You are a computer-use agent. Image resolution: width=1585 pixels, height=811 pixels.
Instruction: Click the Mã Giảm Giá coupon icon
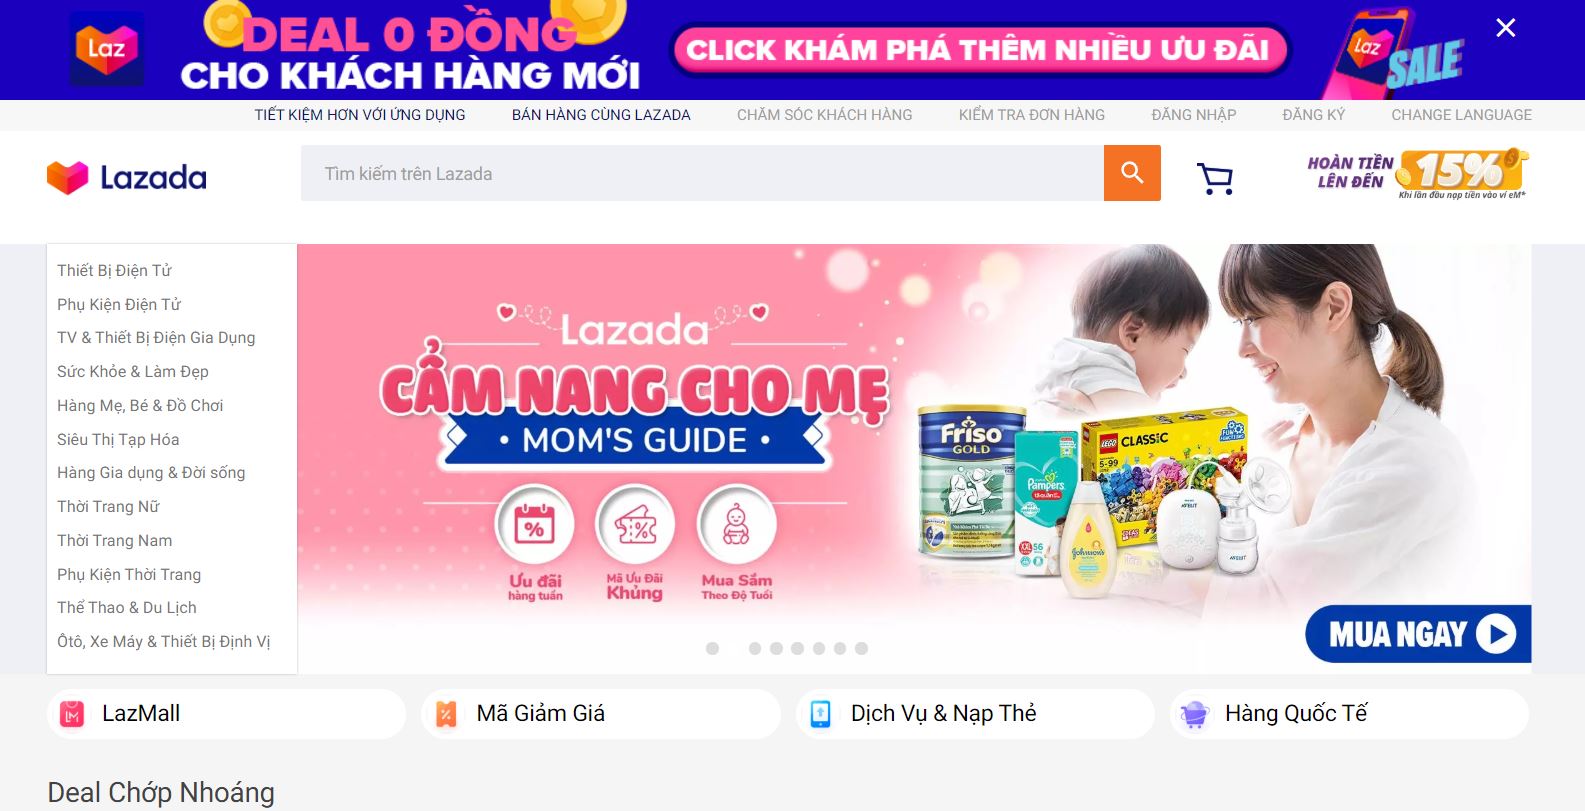[446, 714]
